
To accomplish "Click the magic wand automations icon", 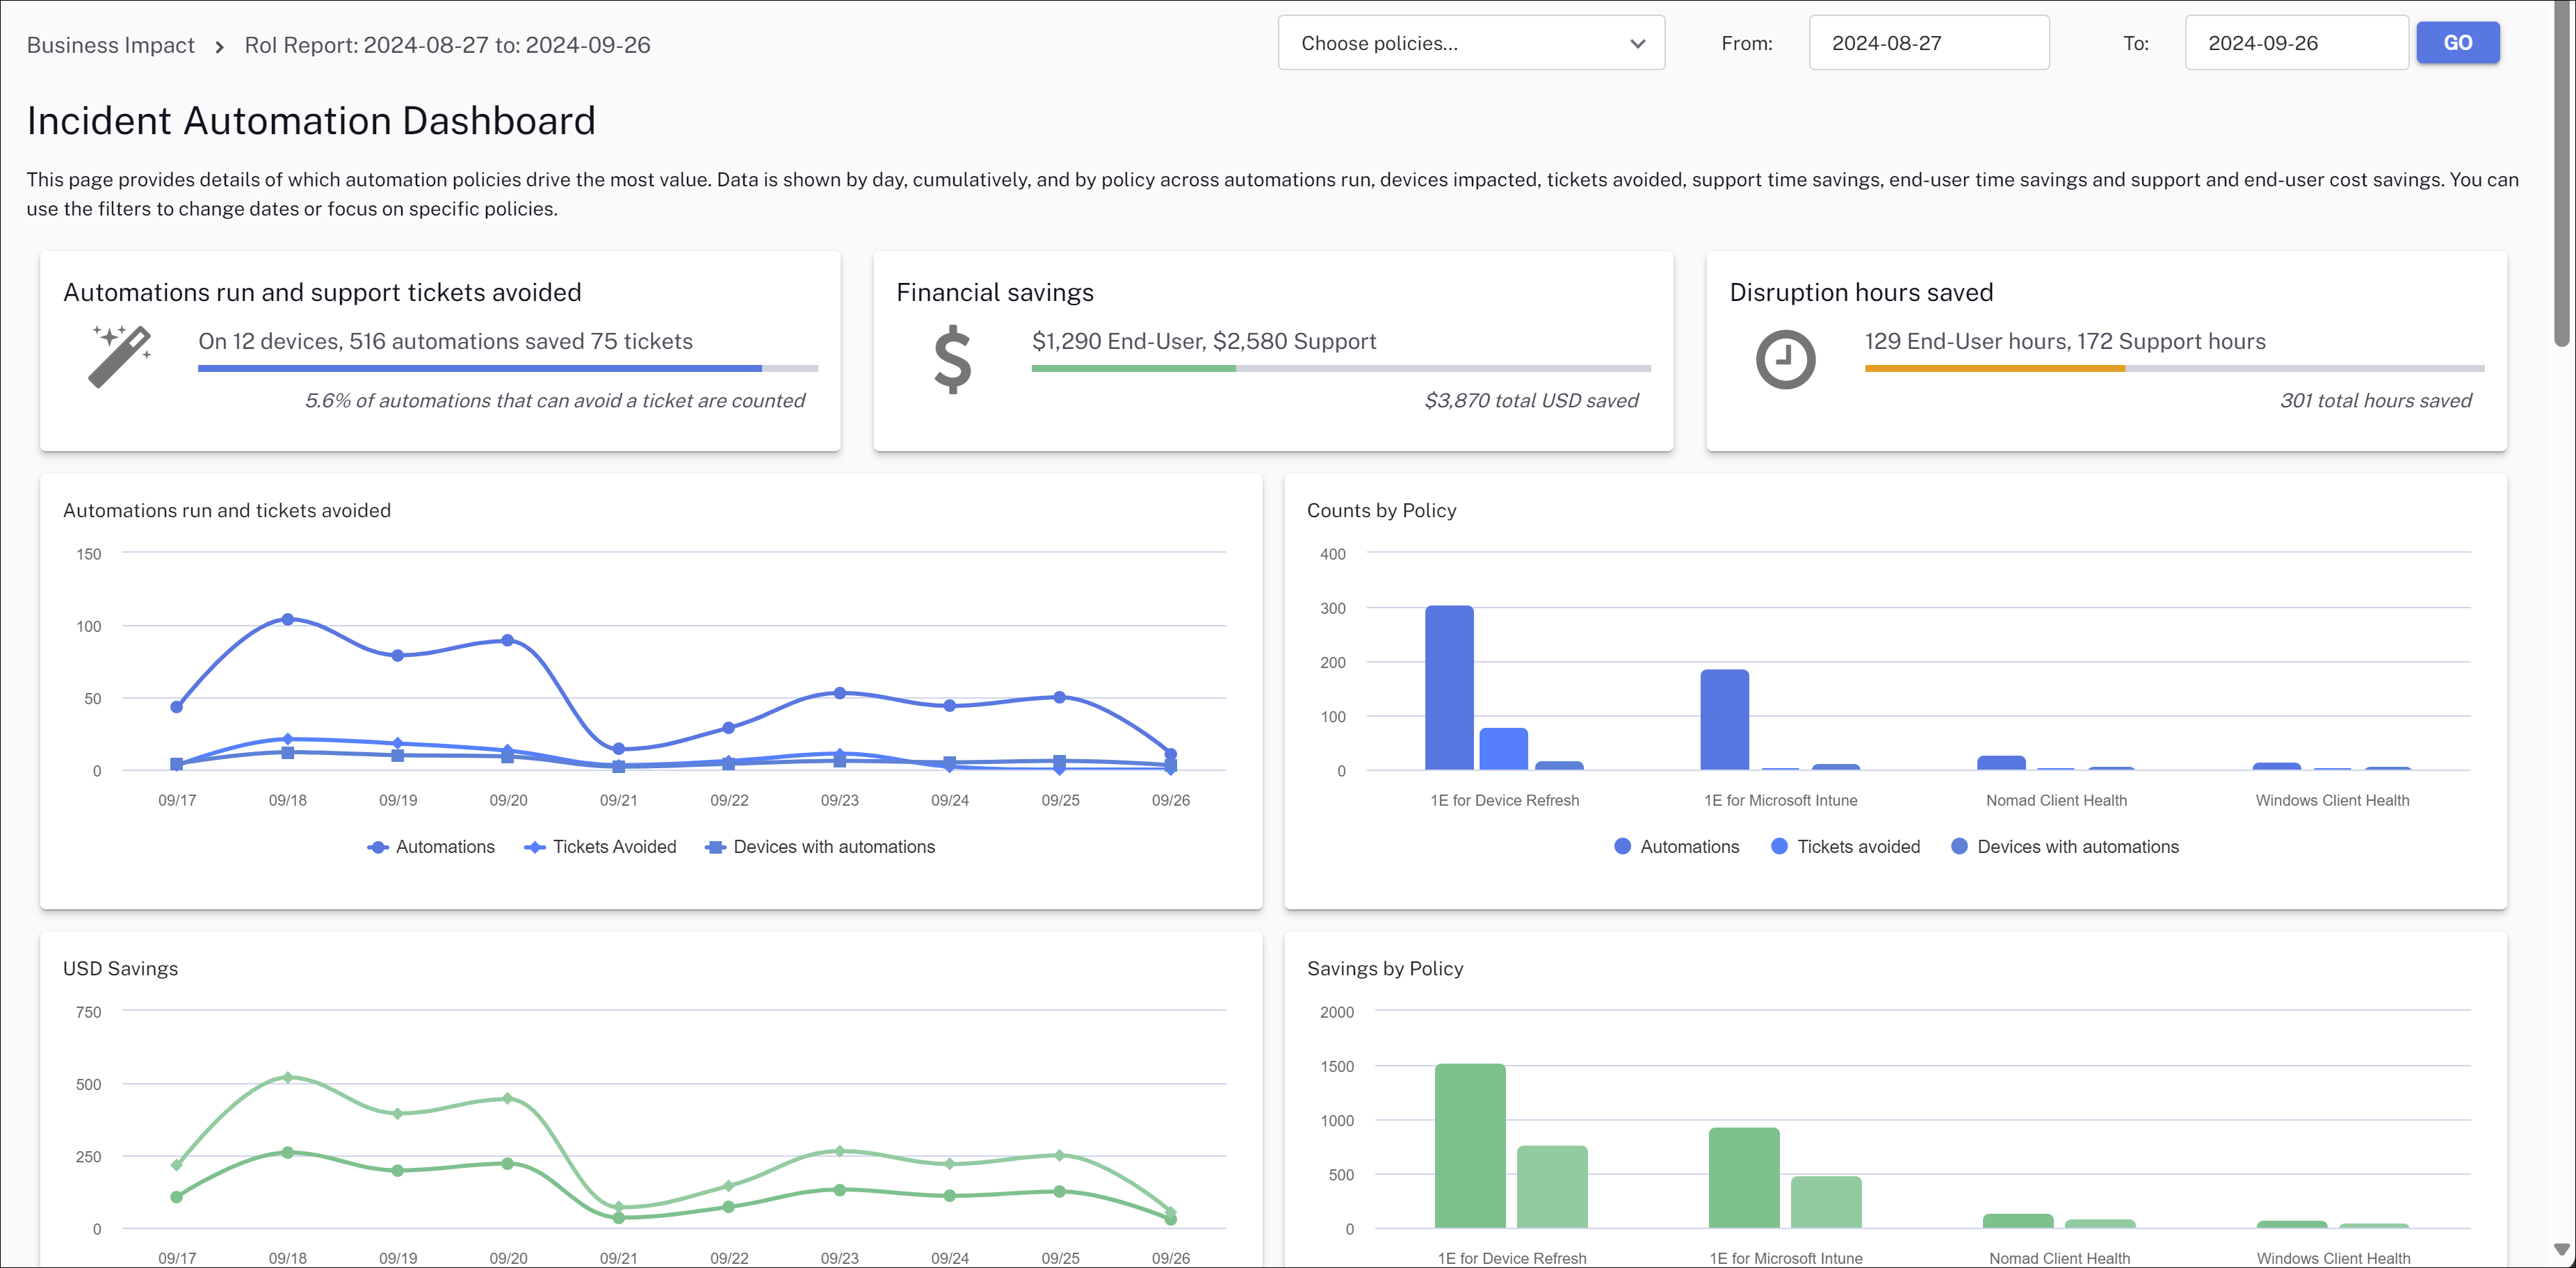I will pyautogui.click(x=119, y=356).
